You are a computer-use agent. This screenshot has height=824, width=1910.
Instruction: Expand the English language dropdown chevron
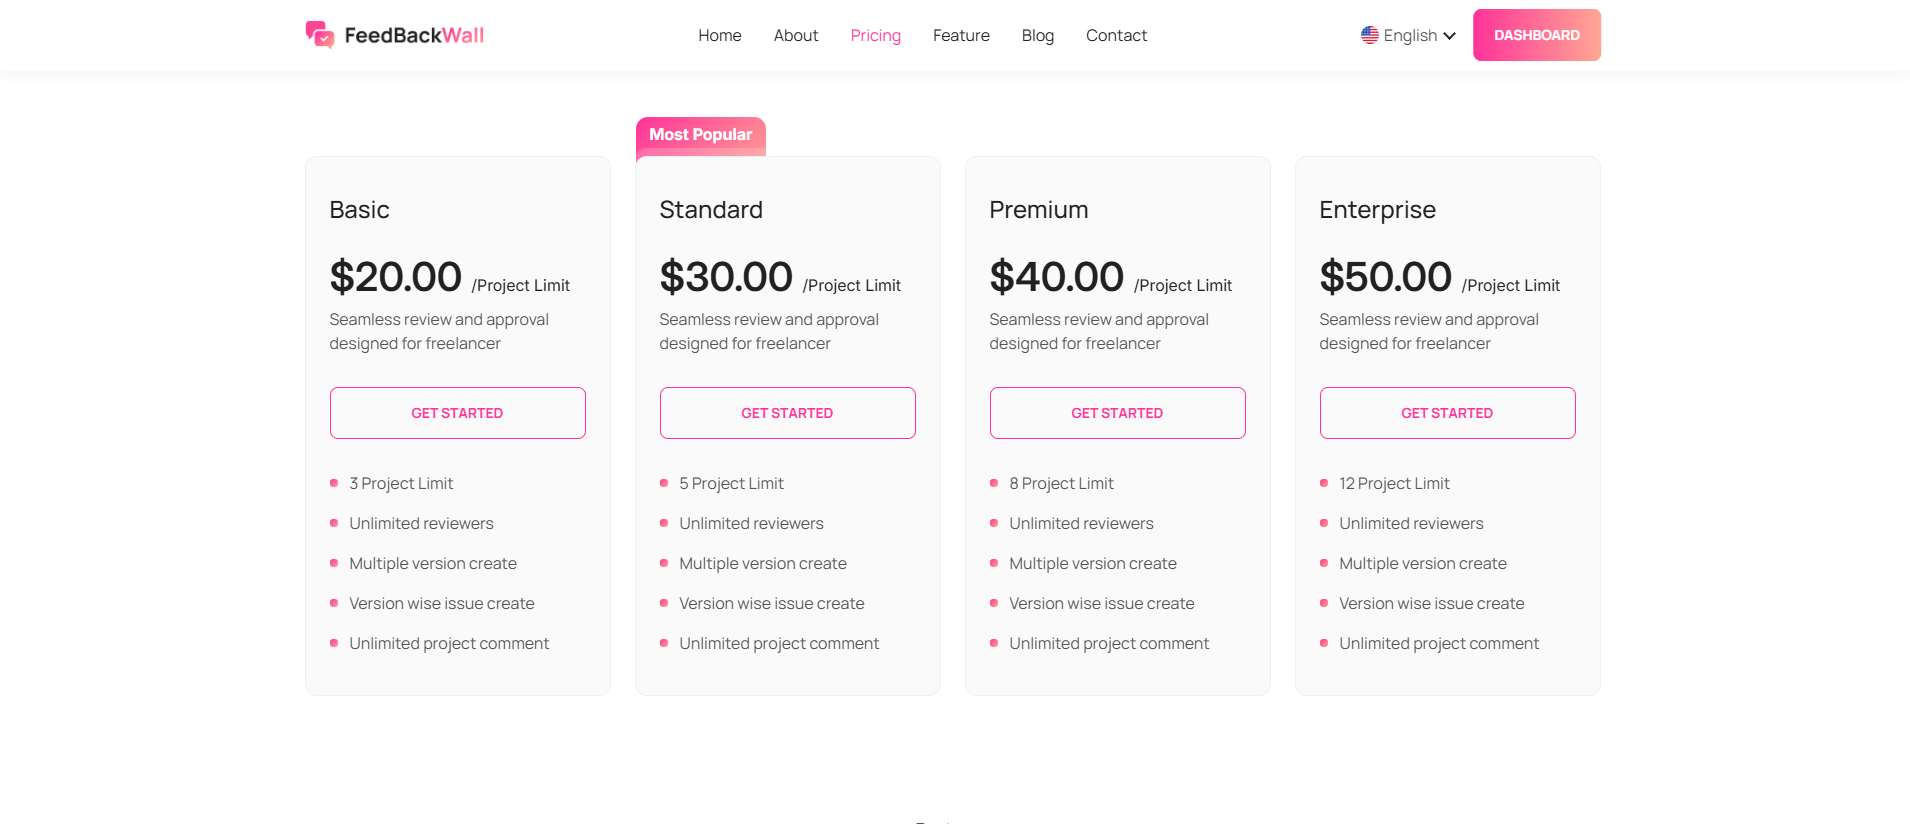coord(1449,36)
